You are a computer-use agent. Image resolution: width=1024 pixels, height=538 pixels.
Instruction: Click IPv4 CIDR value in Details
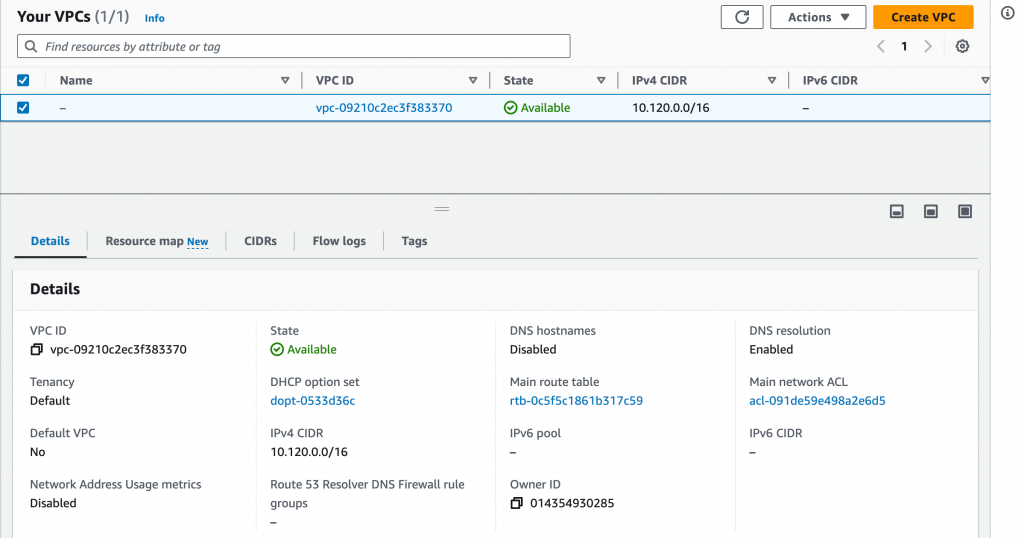(x=309, y=452)
